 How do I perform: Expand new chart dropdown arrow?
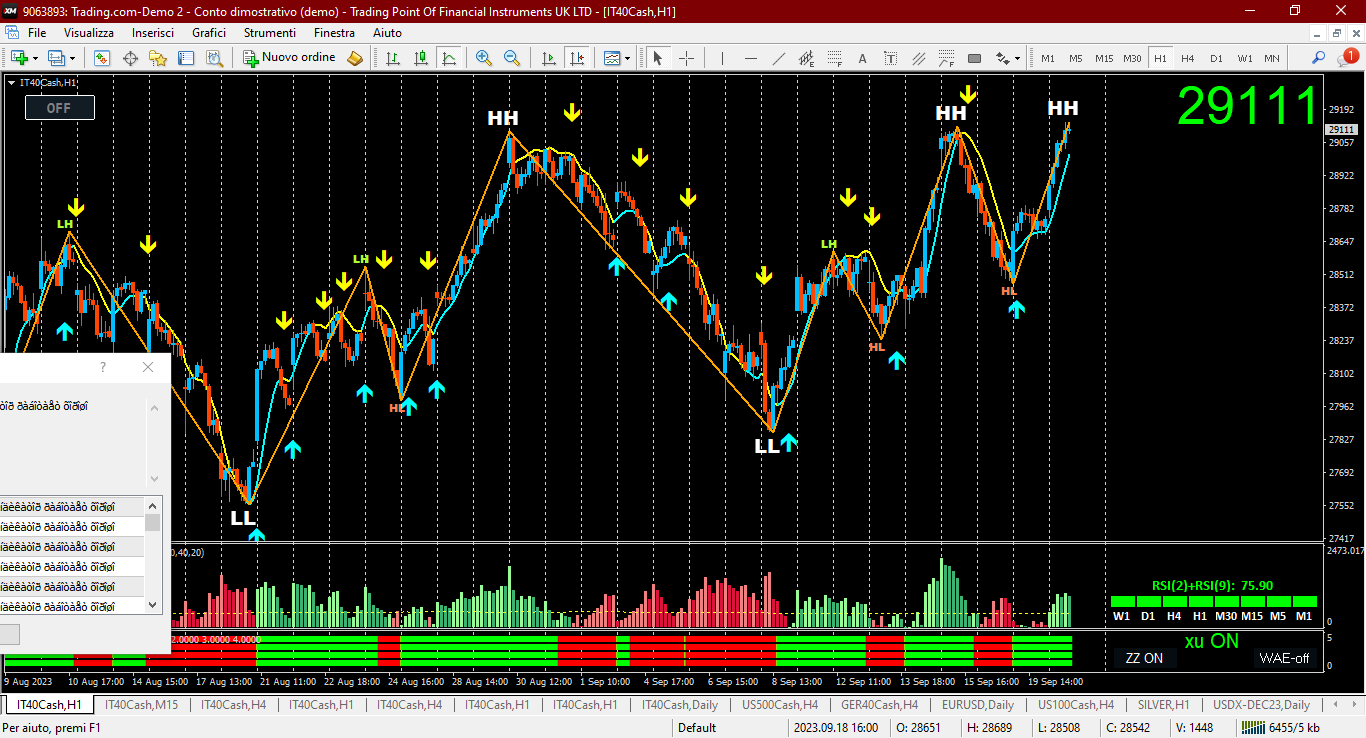[35, 58]
